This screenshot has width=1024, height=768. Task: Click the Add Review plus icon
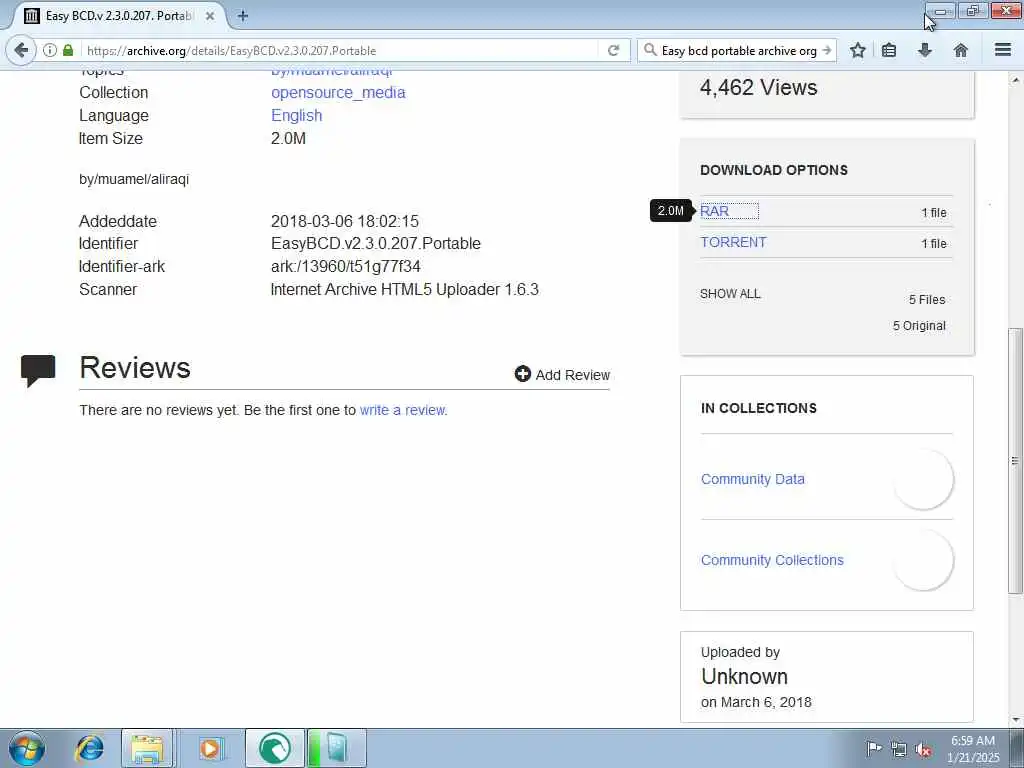pos(522,374)
